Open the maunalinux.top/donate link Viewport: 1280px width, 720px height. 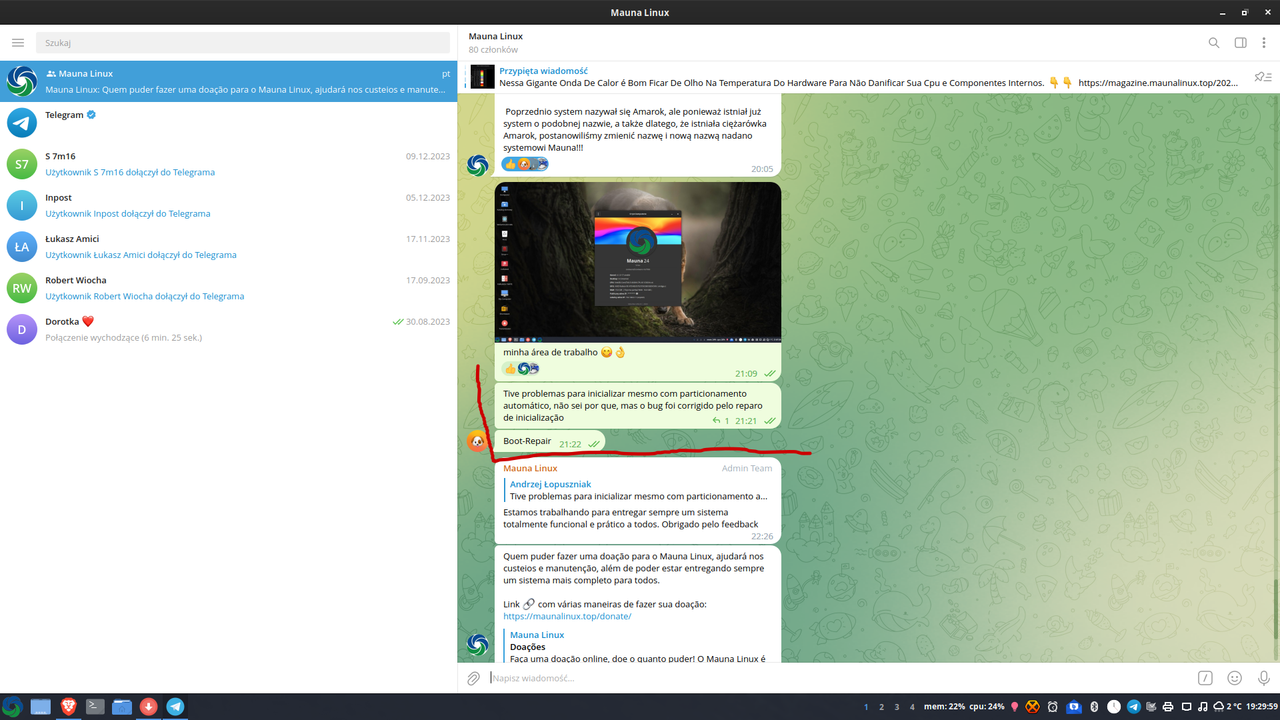(567, 616)
